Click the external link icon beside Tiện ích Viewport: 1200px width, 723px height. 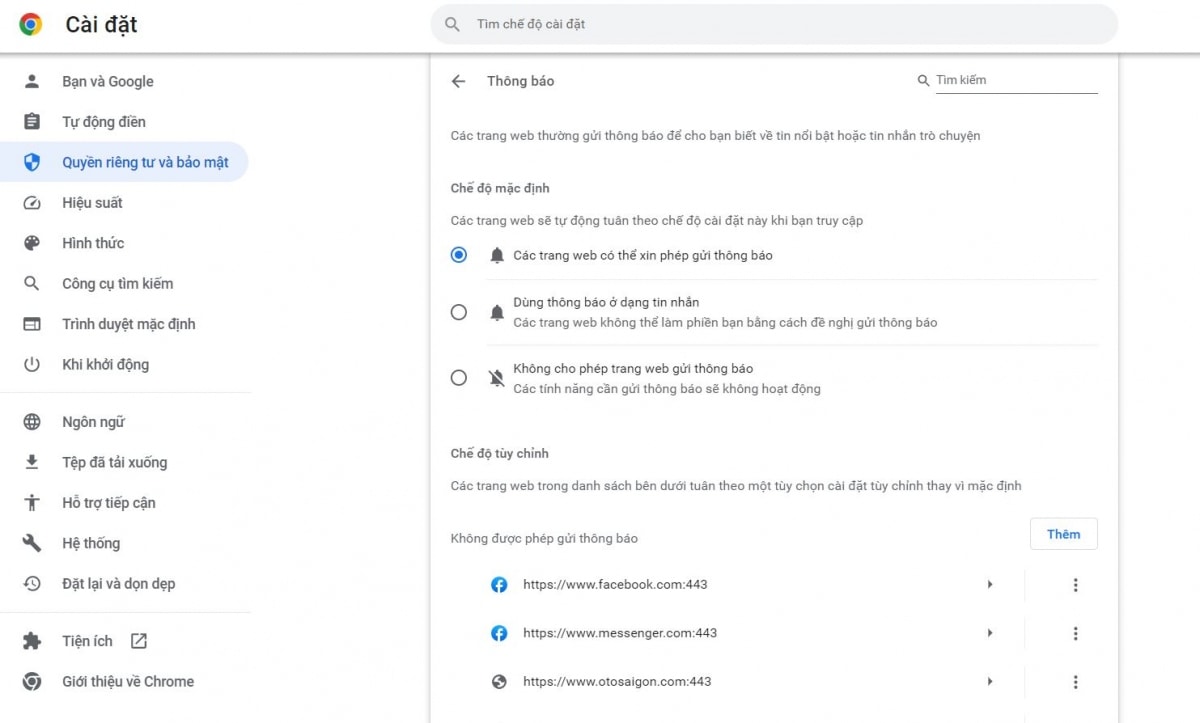(x=139, y=641)
